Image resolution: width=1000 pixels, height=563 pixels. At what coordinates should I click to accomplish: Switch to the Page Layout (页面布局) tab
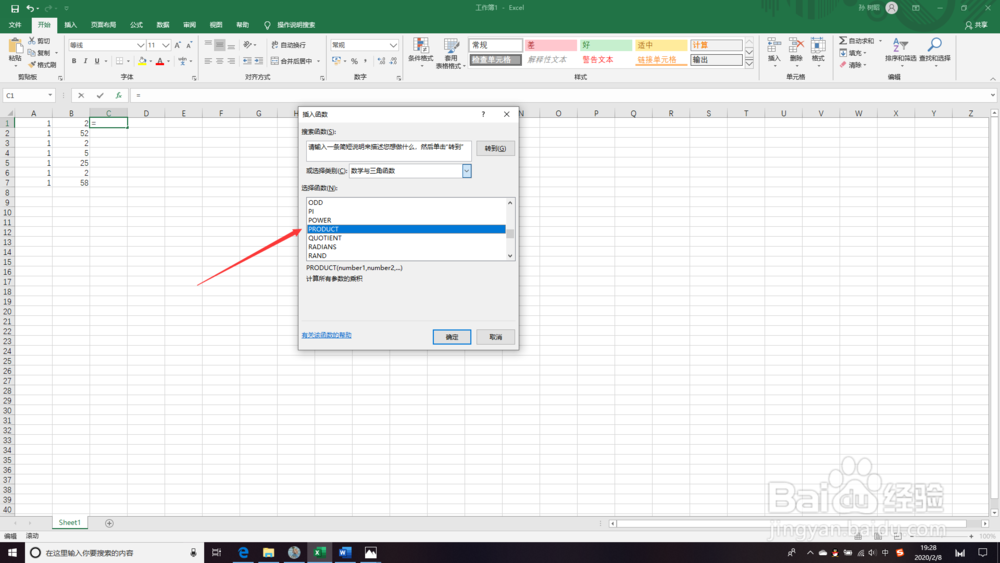click(x=103, y=25)
